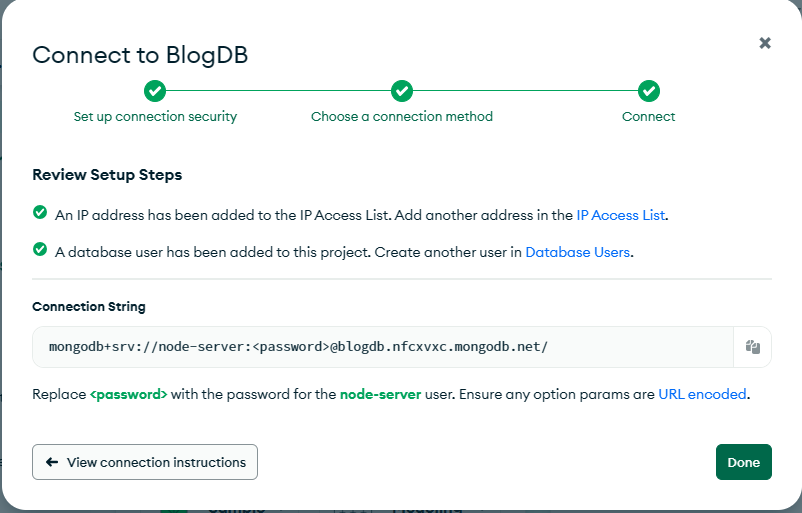Copy the connection string with clipboard icon

point(752,347)
